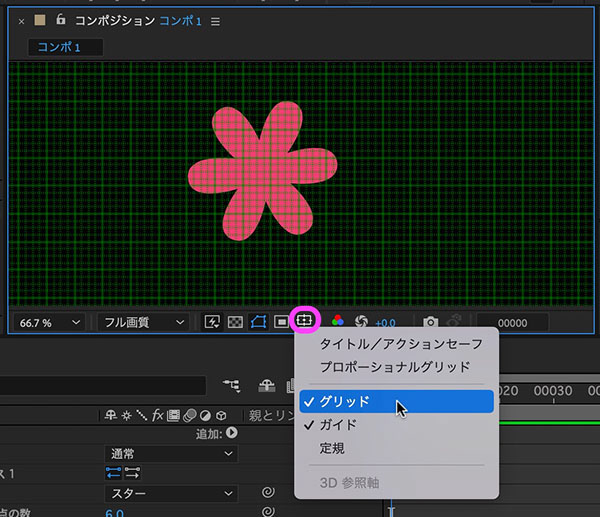
Task: Click the frame blending switch icon
Action: pos(173,415)
